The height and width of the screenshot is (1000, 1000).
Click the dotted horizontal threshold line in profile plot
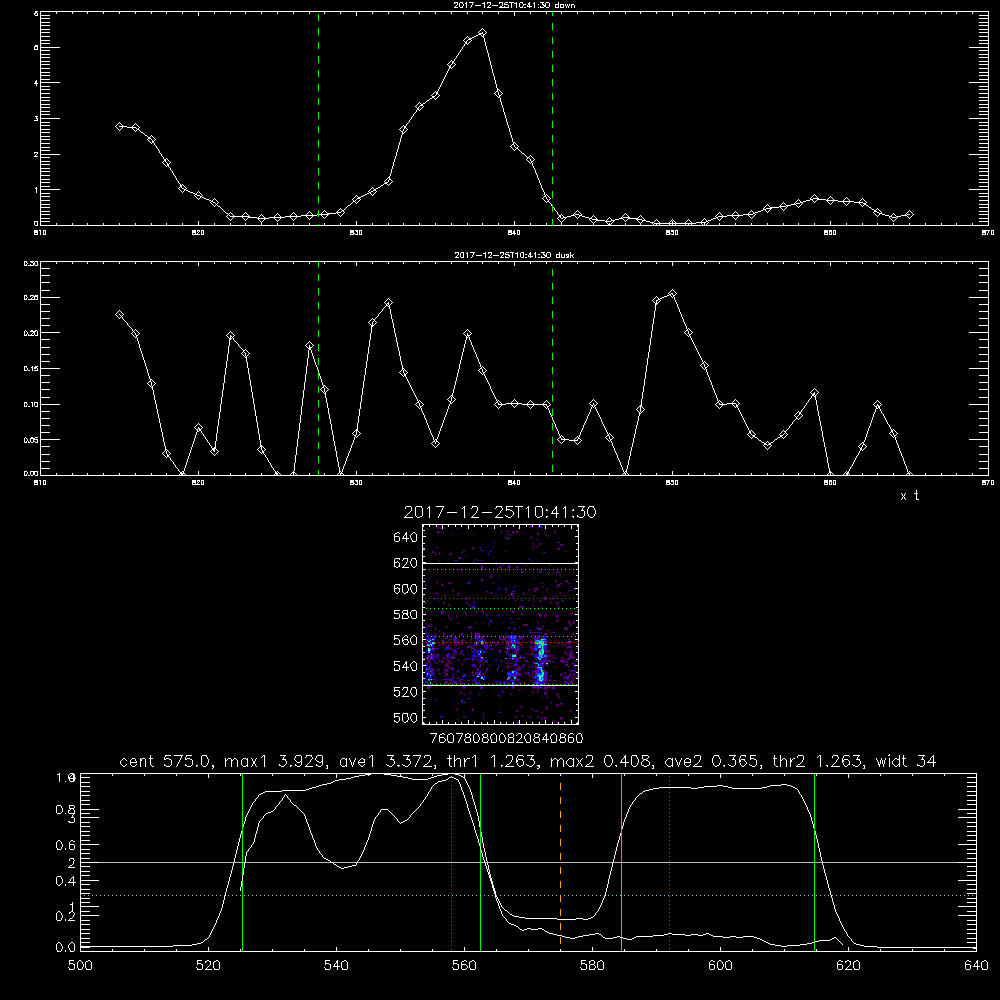[x=527, y=895]
